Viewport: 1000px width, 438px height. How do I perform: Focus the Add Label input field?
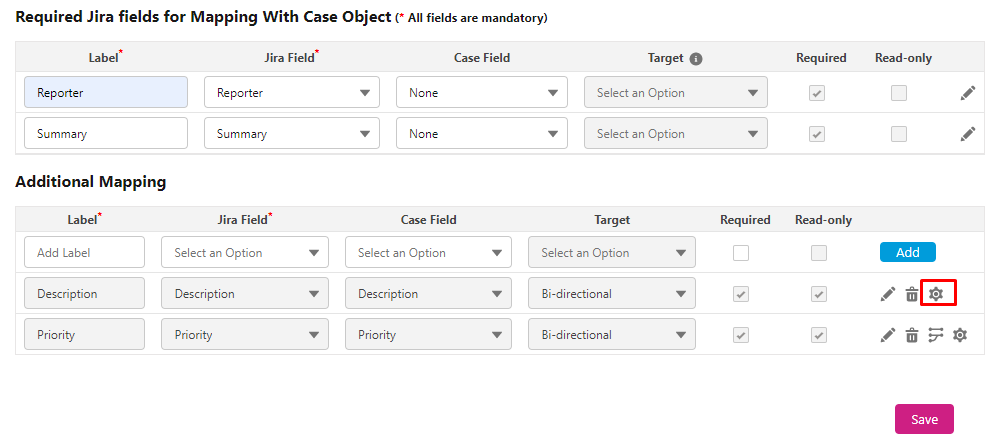pos(85,252)
